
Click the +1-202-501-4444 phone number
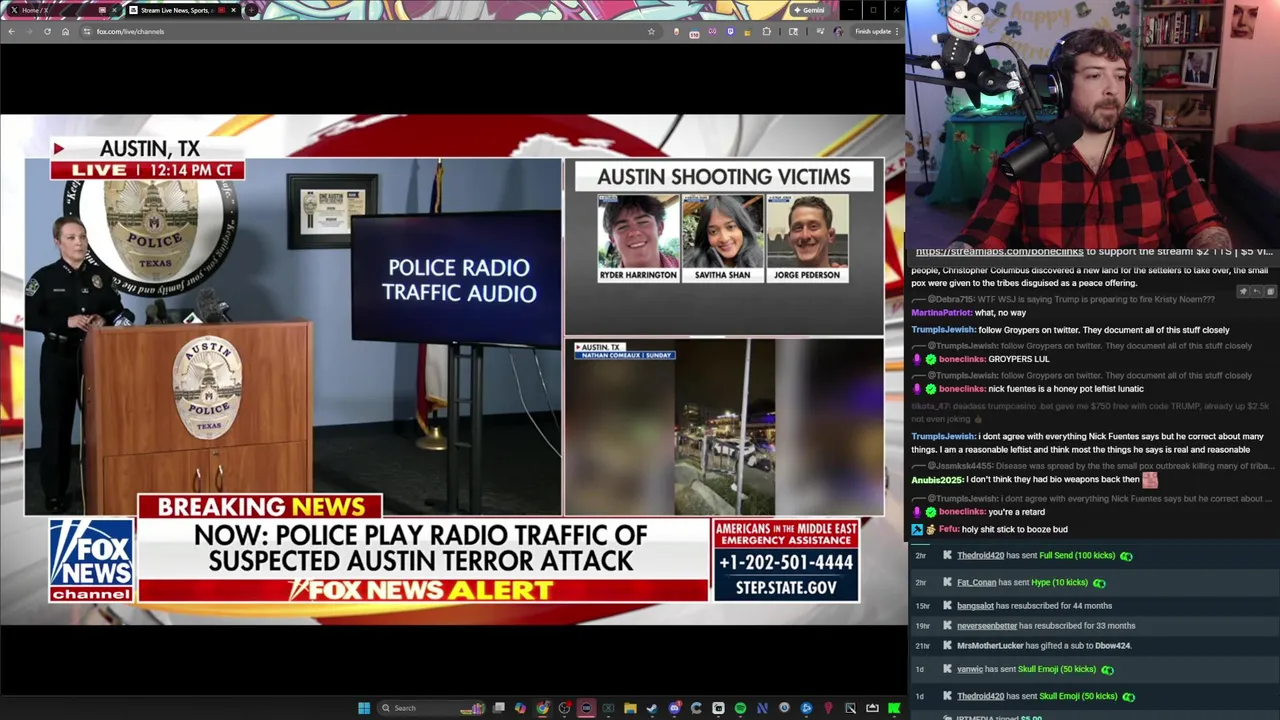point(786,562)
